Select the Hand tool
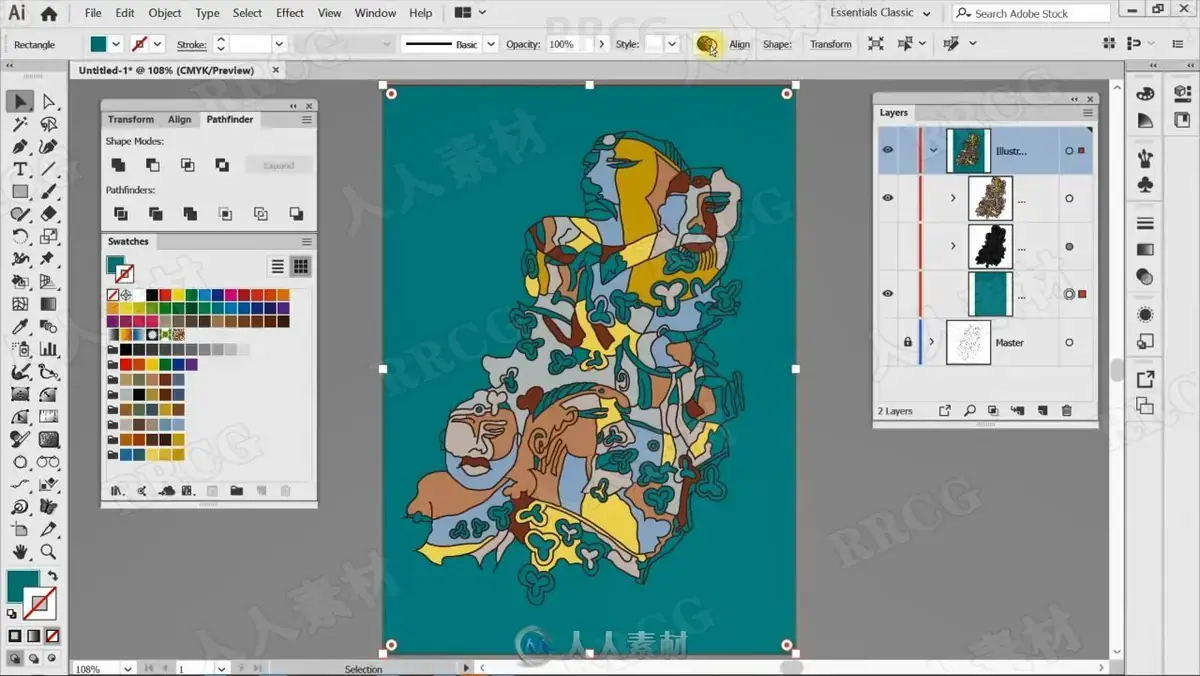The image size is (1200, 676). (x=20, y=552)
